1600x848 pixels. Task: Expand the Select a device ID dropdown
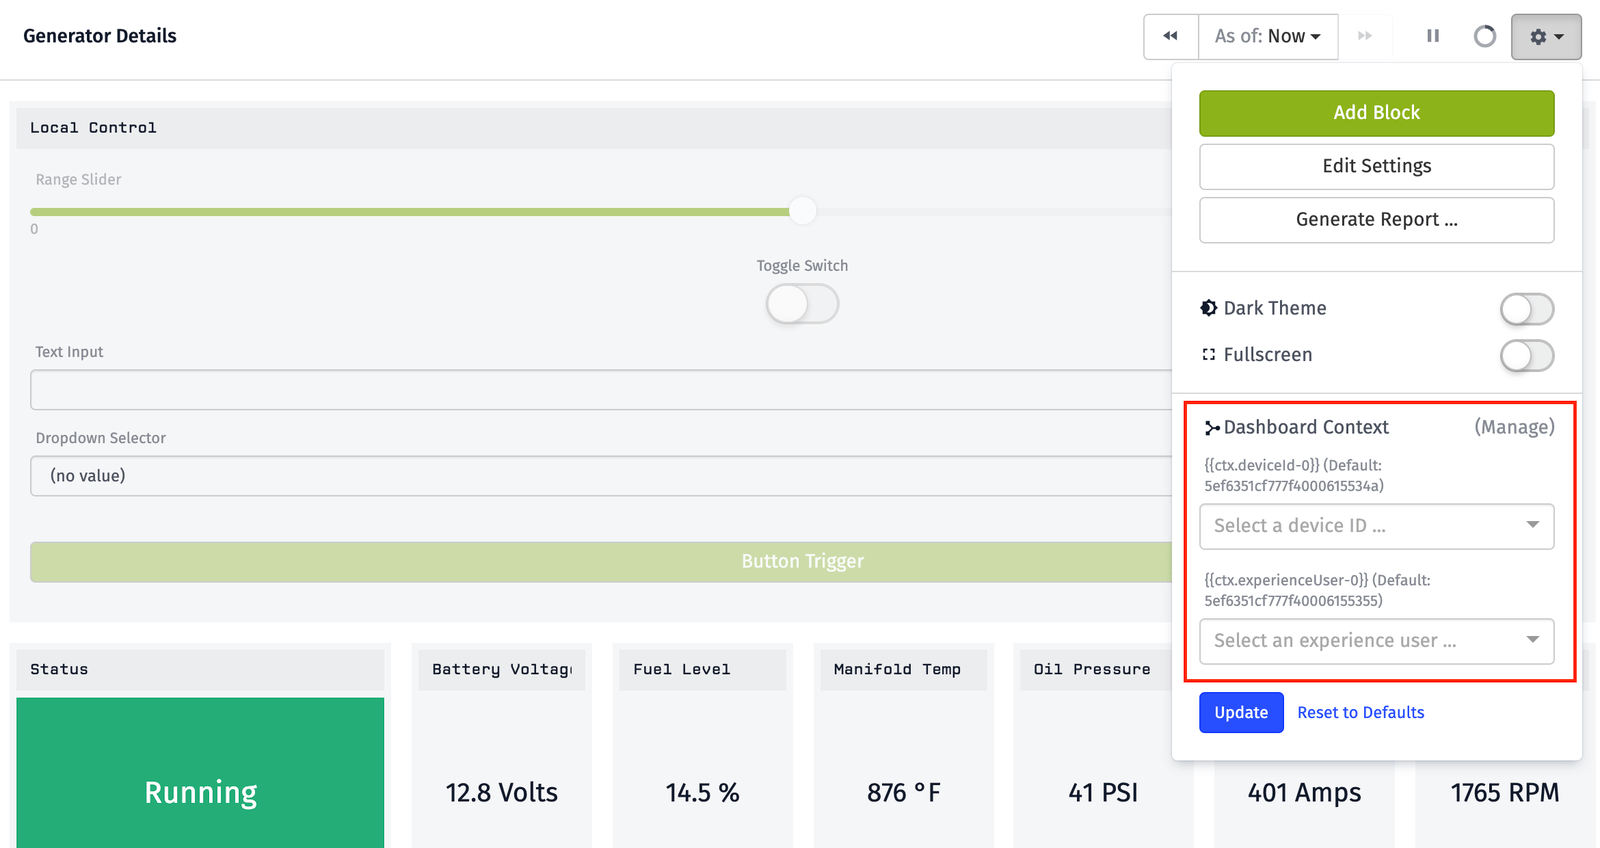point(1377,526)
